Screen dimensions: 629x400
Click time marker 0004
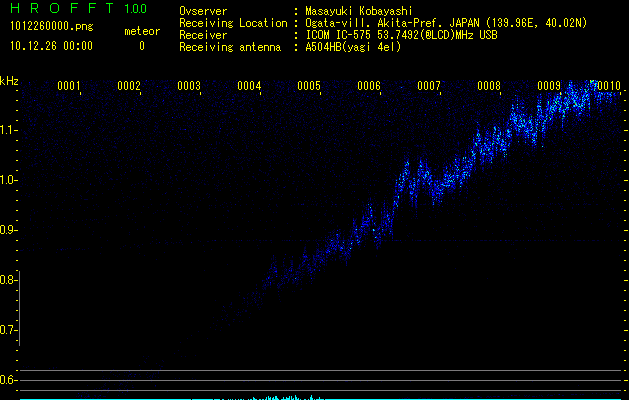pyautogui.click(x=249, y=85)
